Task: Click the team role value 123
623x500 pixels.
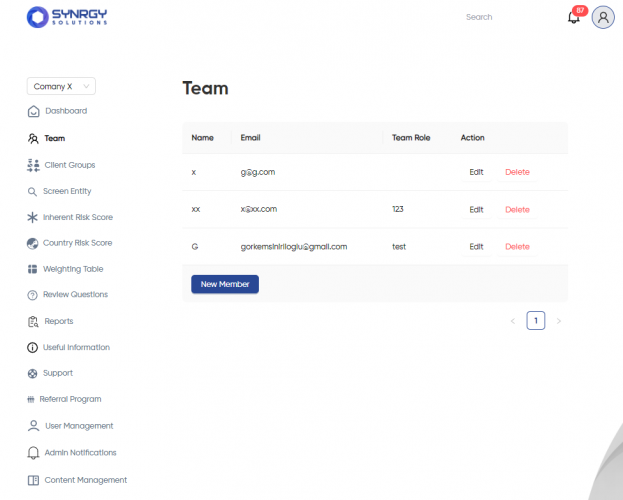Action: point(397,209)
